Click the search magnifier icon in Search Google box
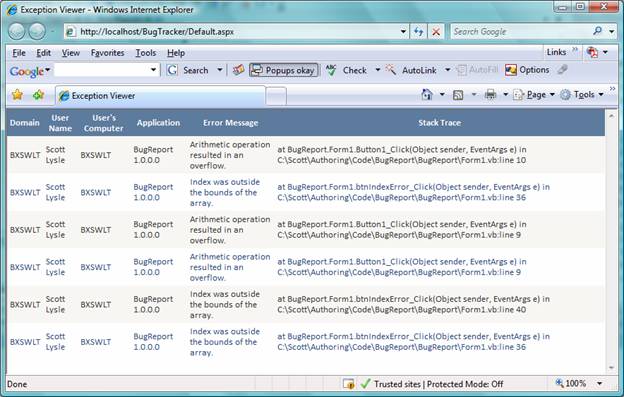624x397 pixels. pyautogui.click(x=597, y=31)
